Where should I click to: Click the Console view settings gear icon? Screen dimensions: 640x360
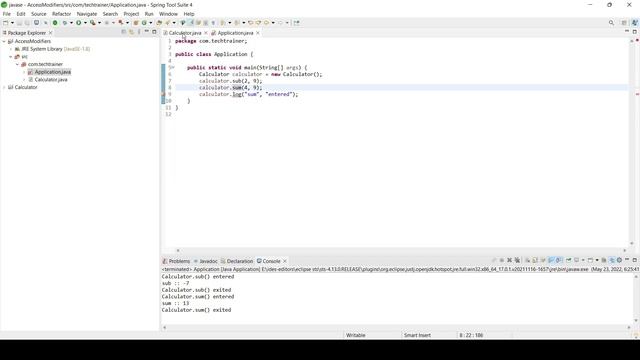[619, 260]
